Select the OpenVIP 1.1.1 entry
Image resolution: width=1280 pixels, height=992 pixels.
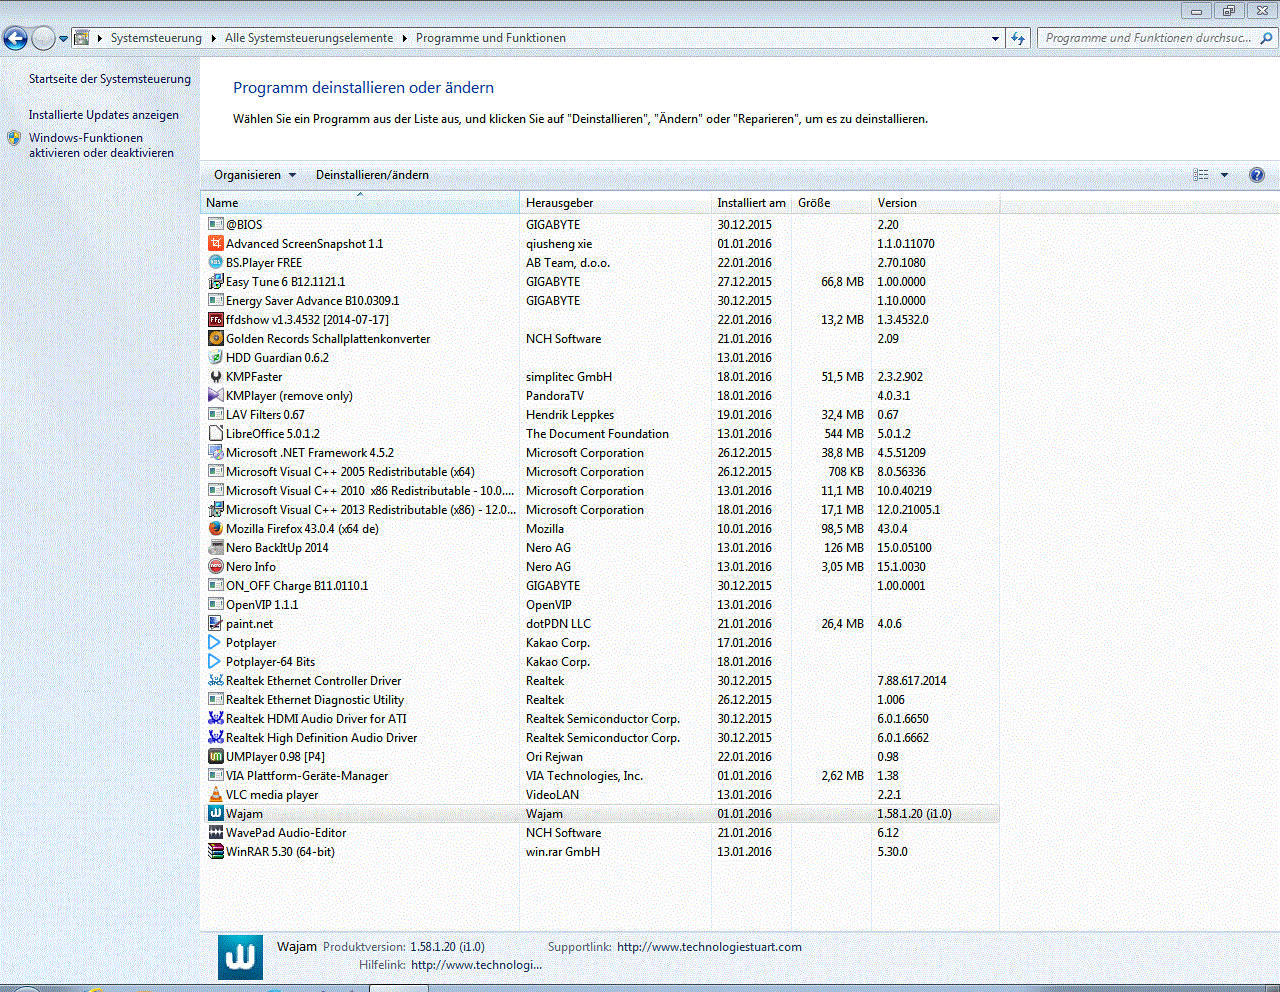tap(600, 605)
